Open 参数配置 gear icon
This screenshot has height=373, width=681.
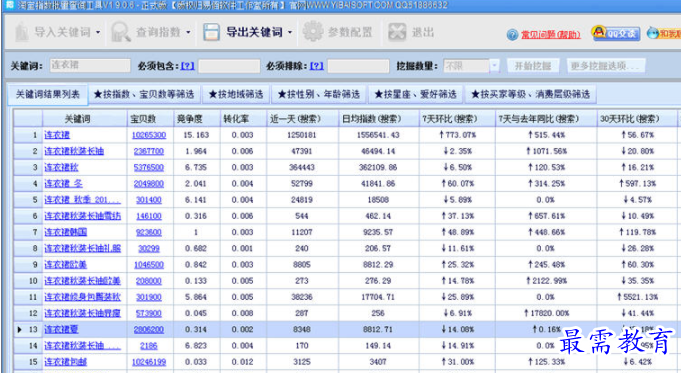click(313, 32)
